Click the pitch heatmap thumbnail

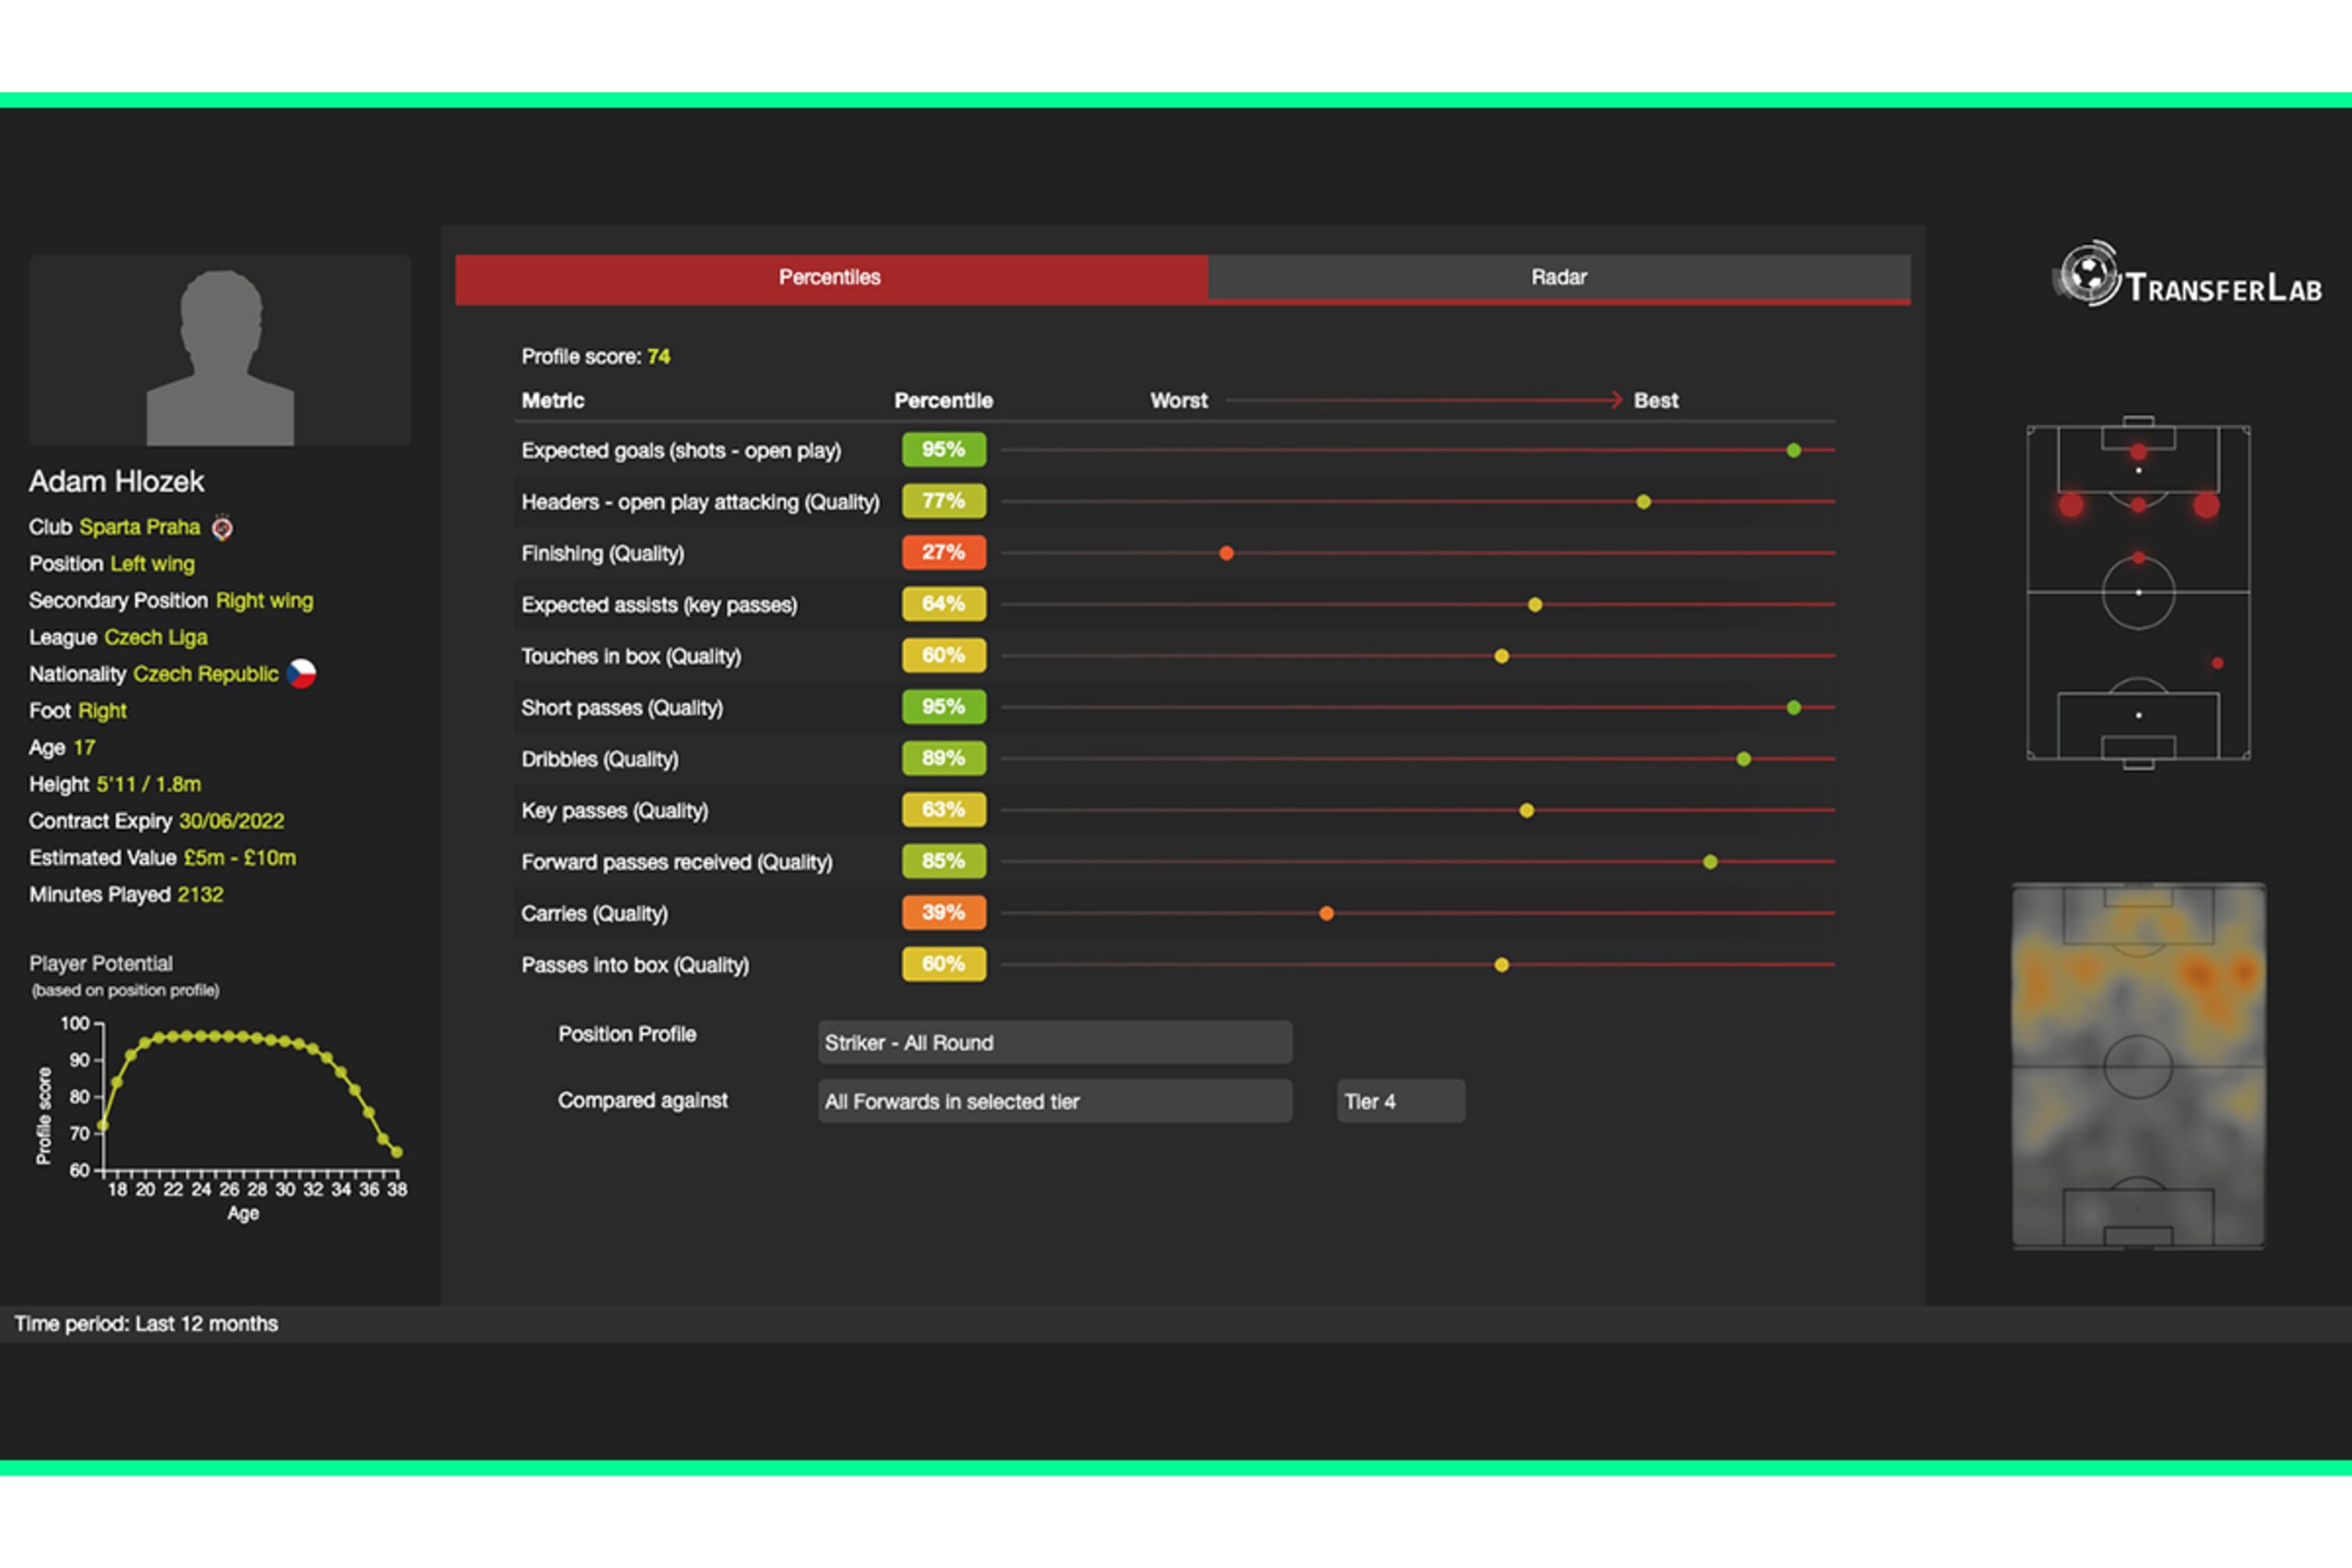(x=2138, y=1066)
